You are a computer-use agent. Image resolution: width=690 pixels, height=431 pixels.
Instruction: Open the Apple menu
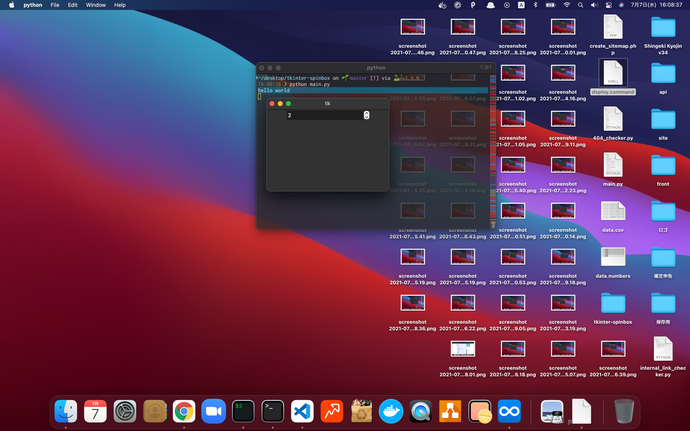tap(11, 5)
